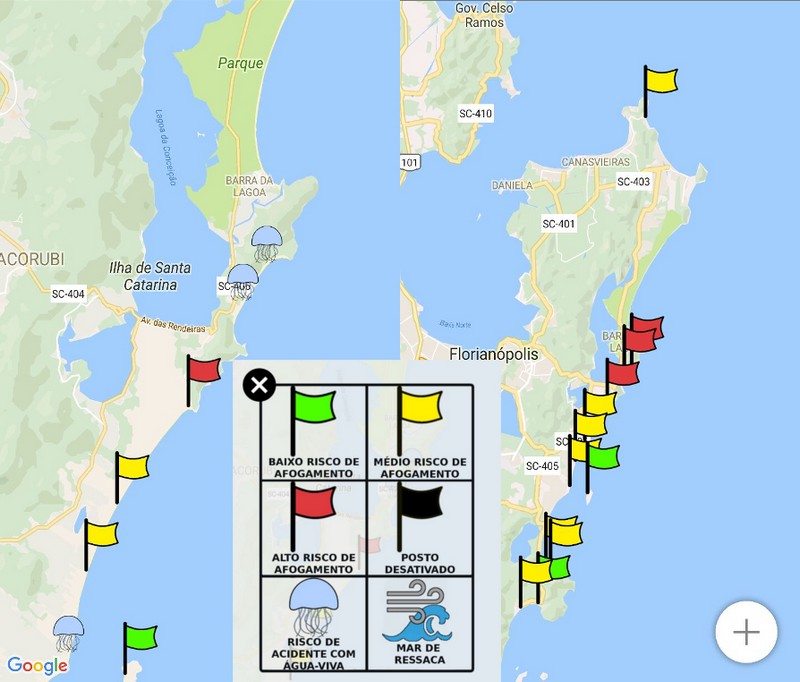
Task: Select the green flag beside the Google logo
Action: [x=139, y=637]
